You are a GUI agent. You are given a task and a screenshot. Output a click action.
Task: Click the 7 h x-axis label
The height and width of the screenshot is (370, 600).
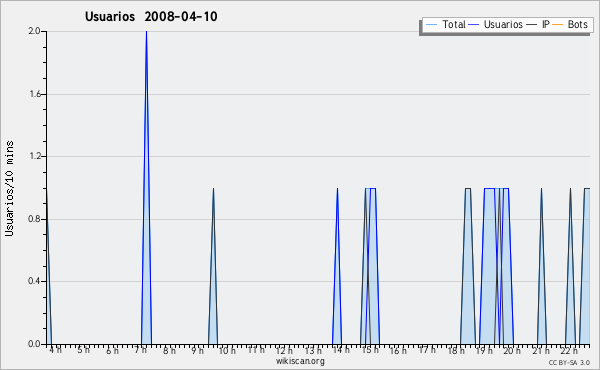pos(140,350)
